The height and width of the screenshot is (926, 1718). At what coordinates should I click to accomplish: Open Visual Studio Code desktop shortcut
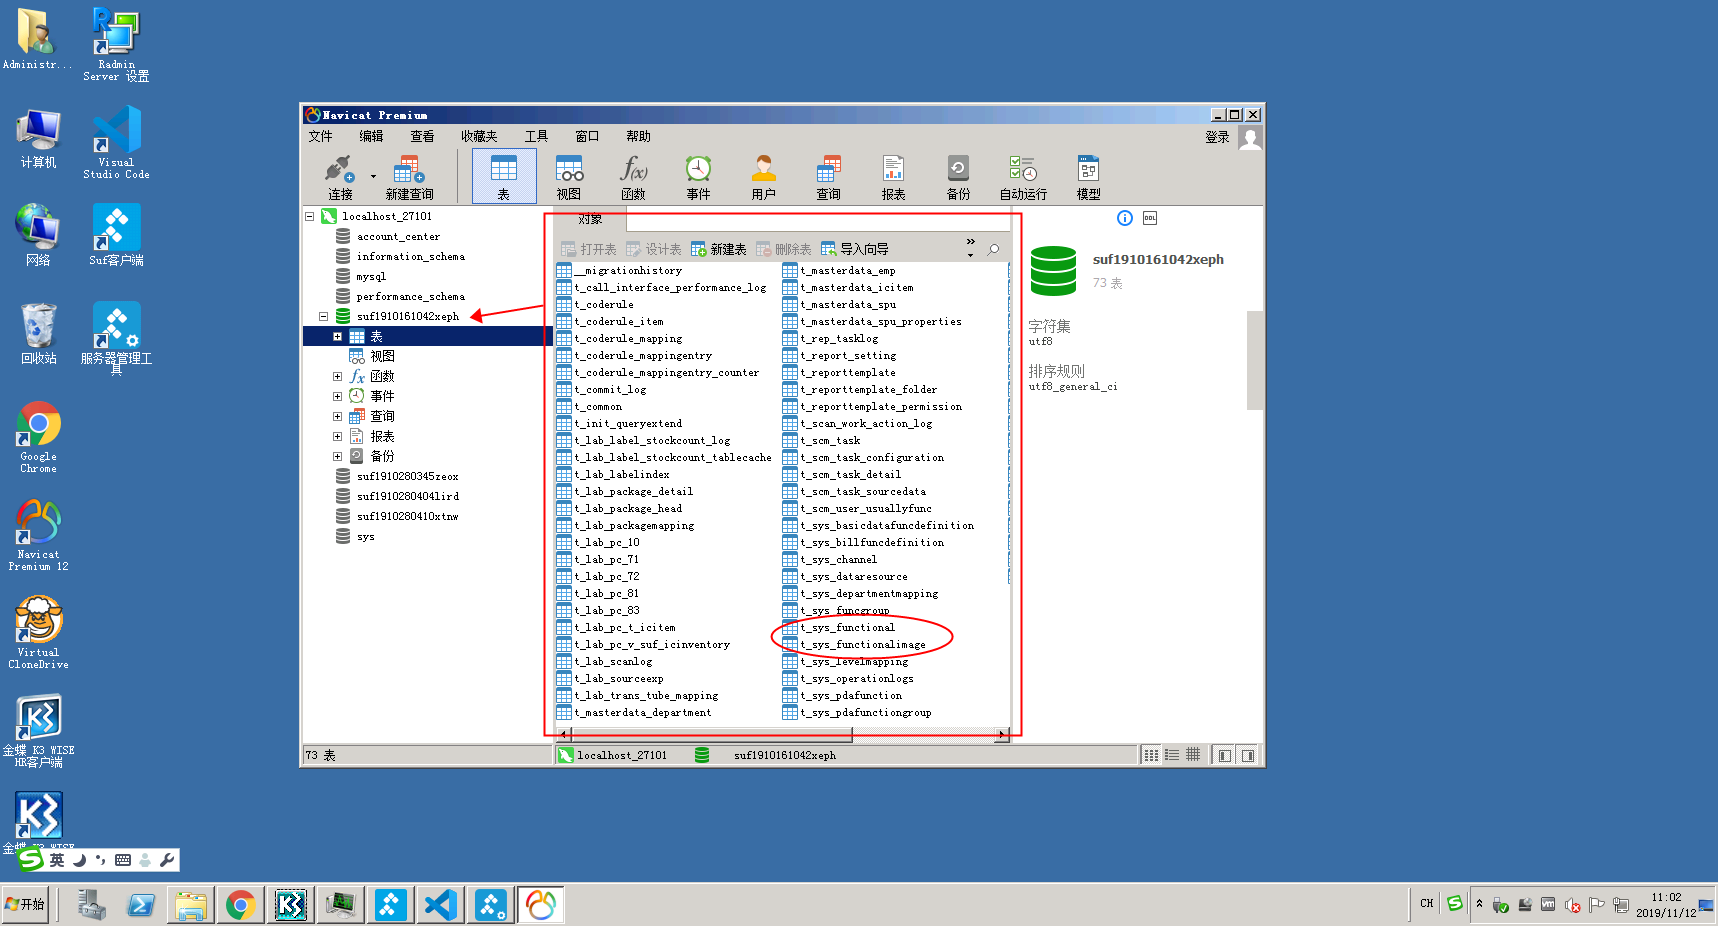pos(116,143)
